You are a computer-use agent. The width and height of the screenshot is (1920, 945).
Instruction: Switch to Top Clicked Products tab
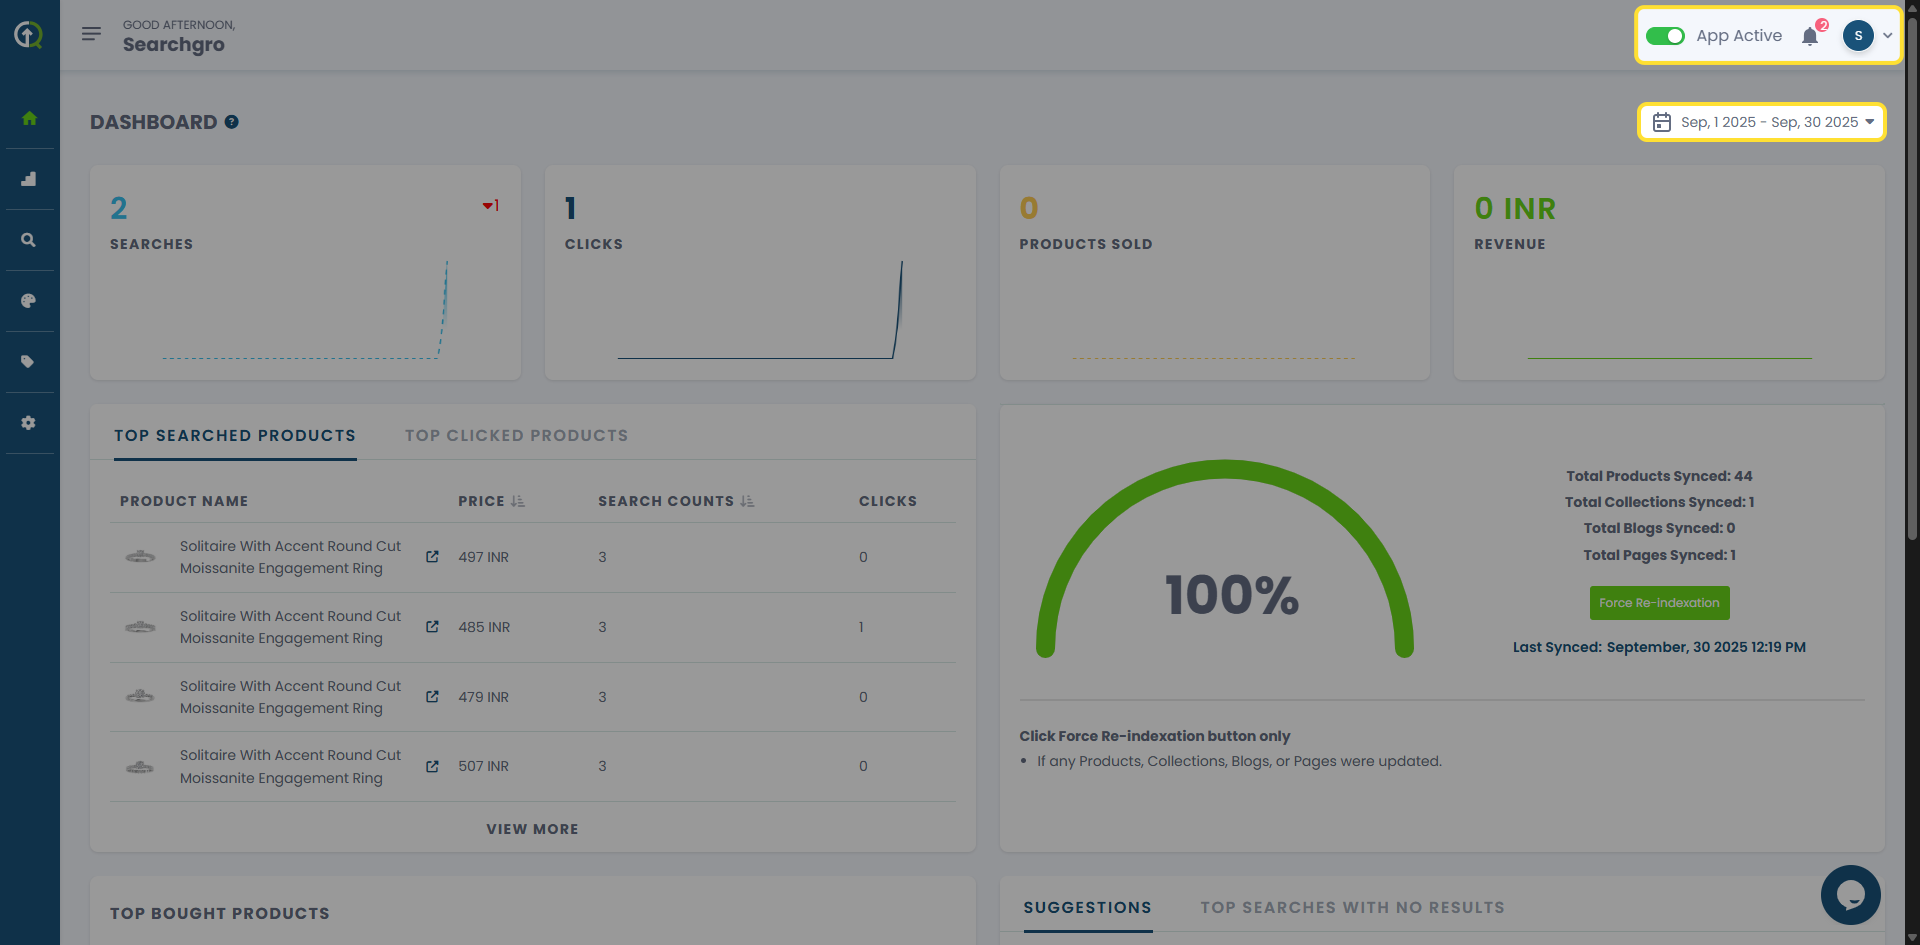click(x=516, y=436)
